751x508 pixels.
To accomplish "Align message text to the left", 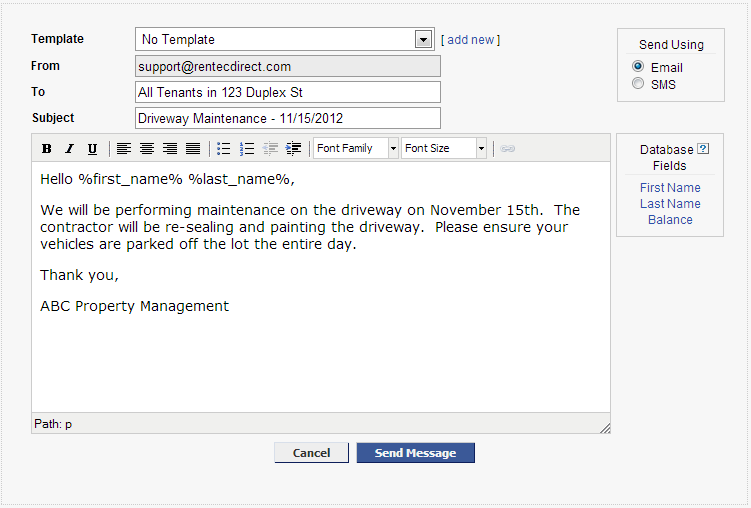I will coord(124,149).
